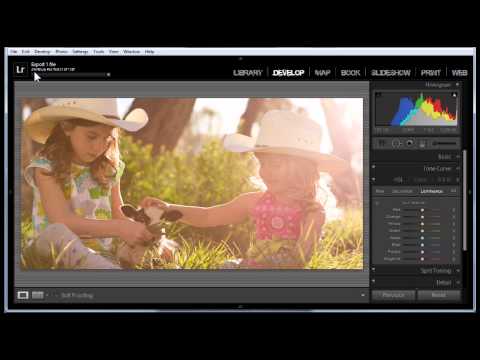Screen dimensions: 480x360
Task: Open the Tools menu
Action: pos(99,52)
